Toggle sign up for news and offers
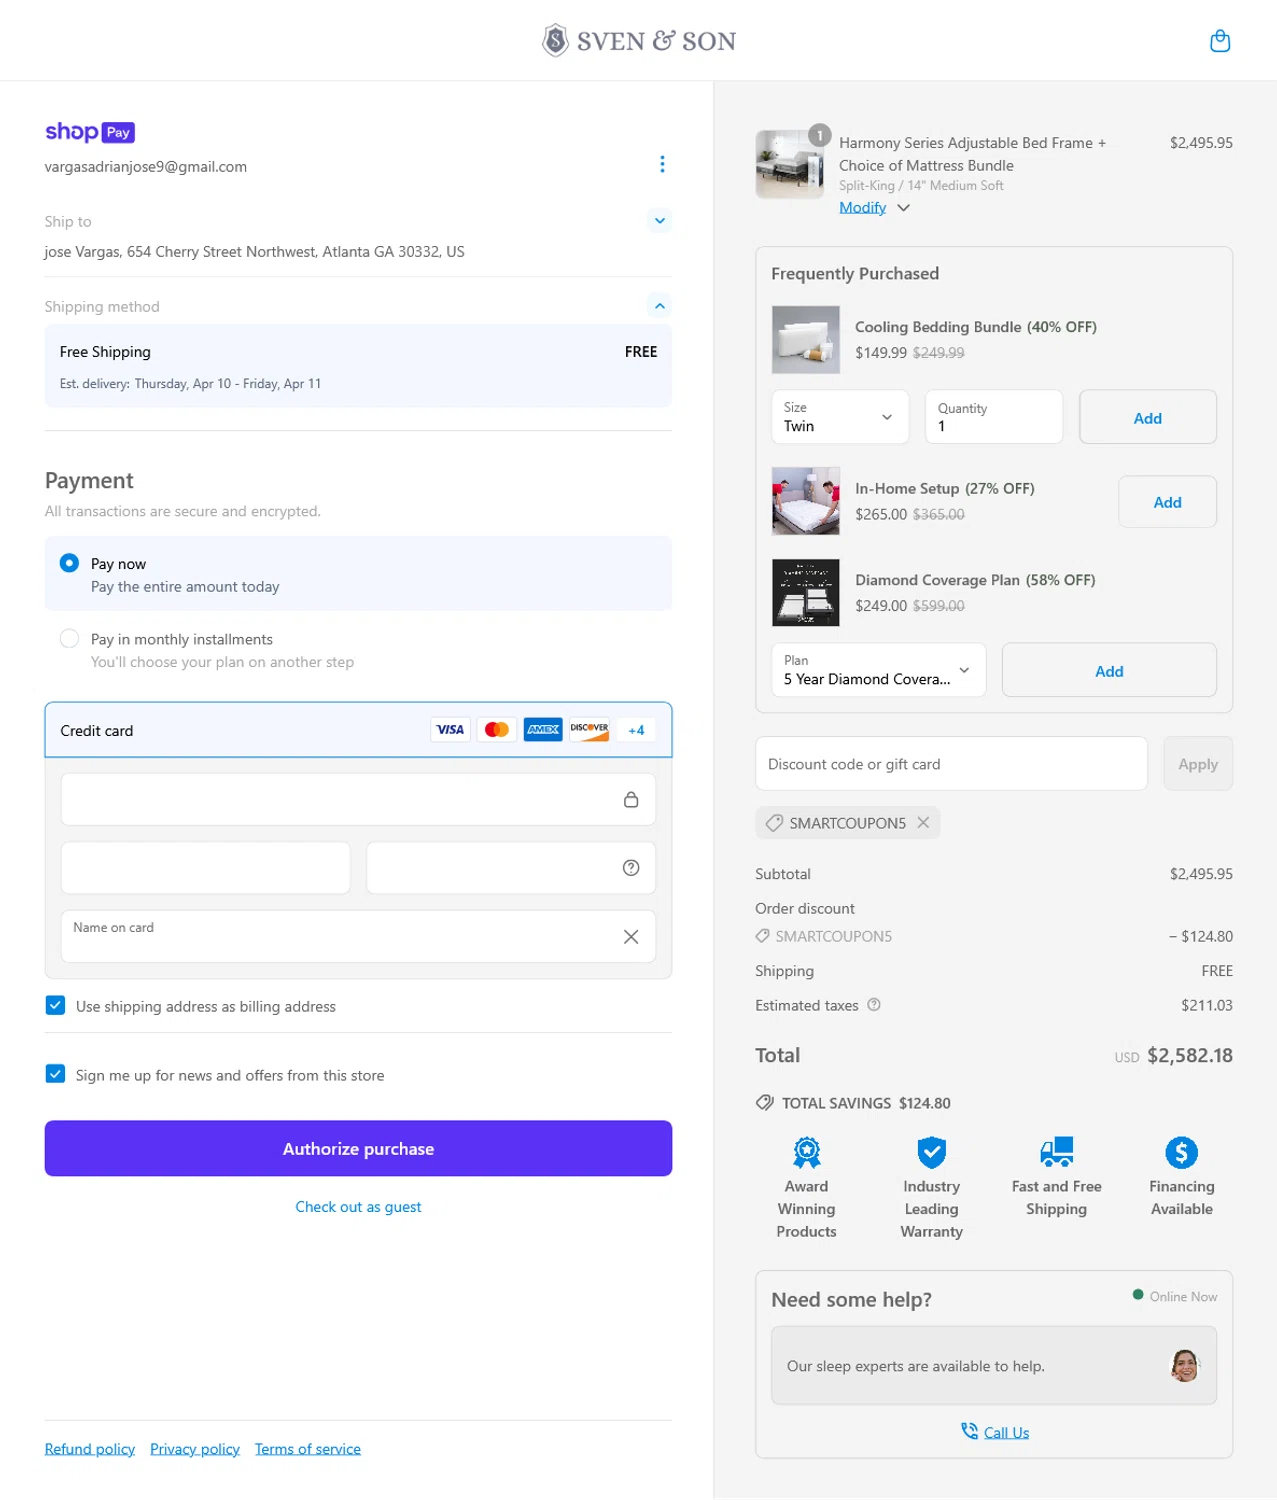This screenshot has width=1277, height=1500. click(x=56, y=1074)
